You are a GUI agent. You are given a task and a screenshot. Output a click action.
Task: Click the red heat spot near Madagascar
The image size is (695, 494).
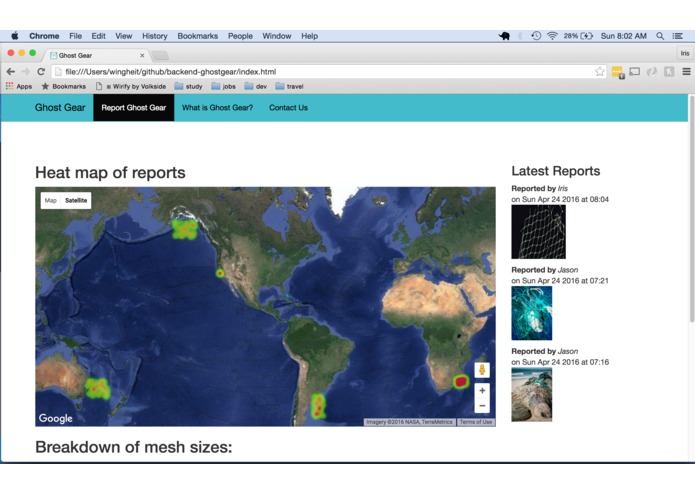coord(461,381)
